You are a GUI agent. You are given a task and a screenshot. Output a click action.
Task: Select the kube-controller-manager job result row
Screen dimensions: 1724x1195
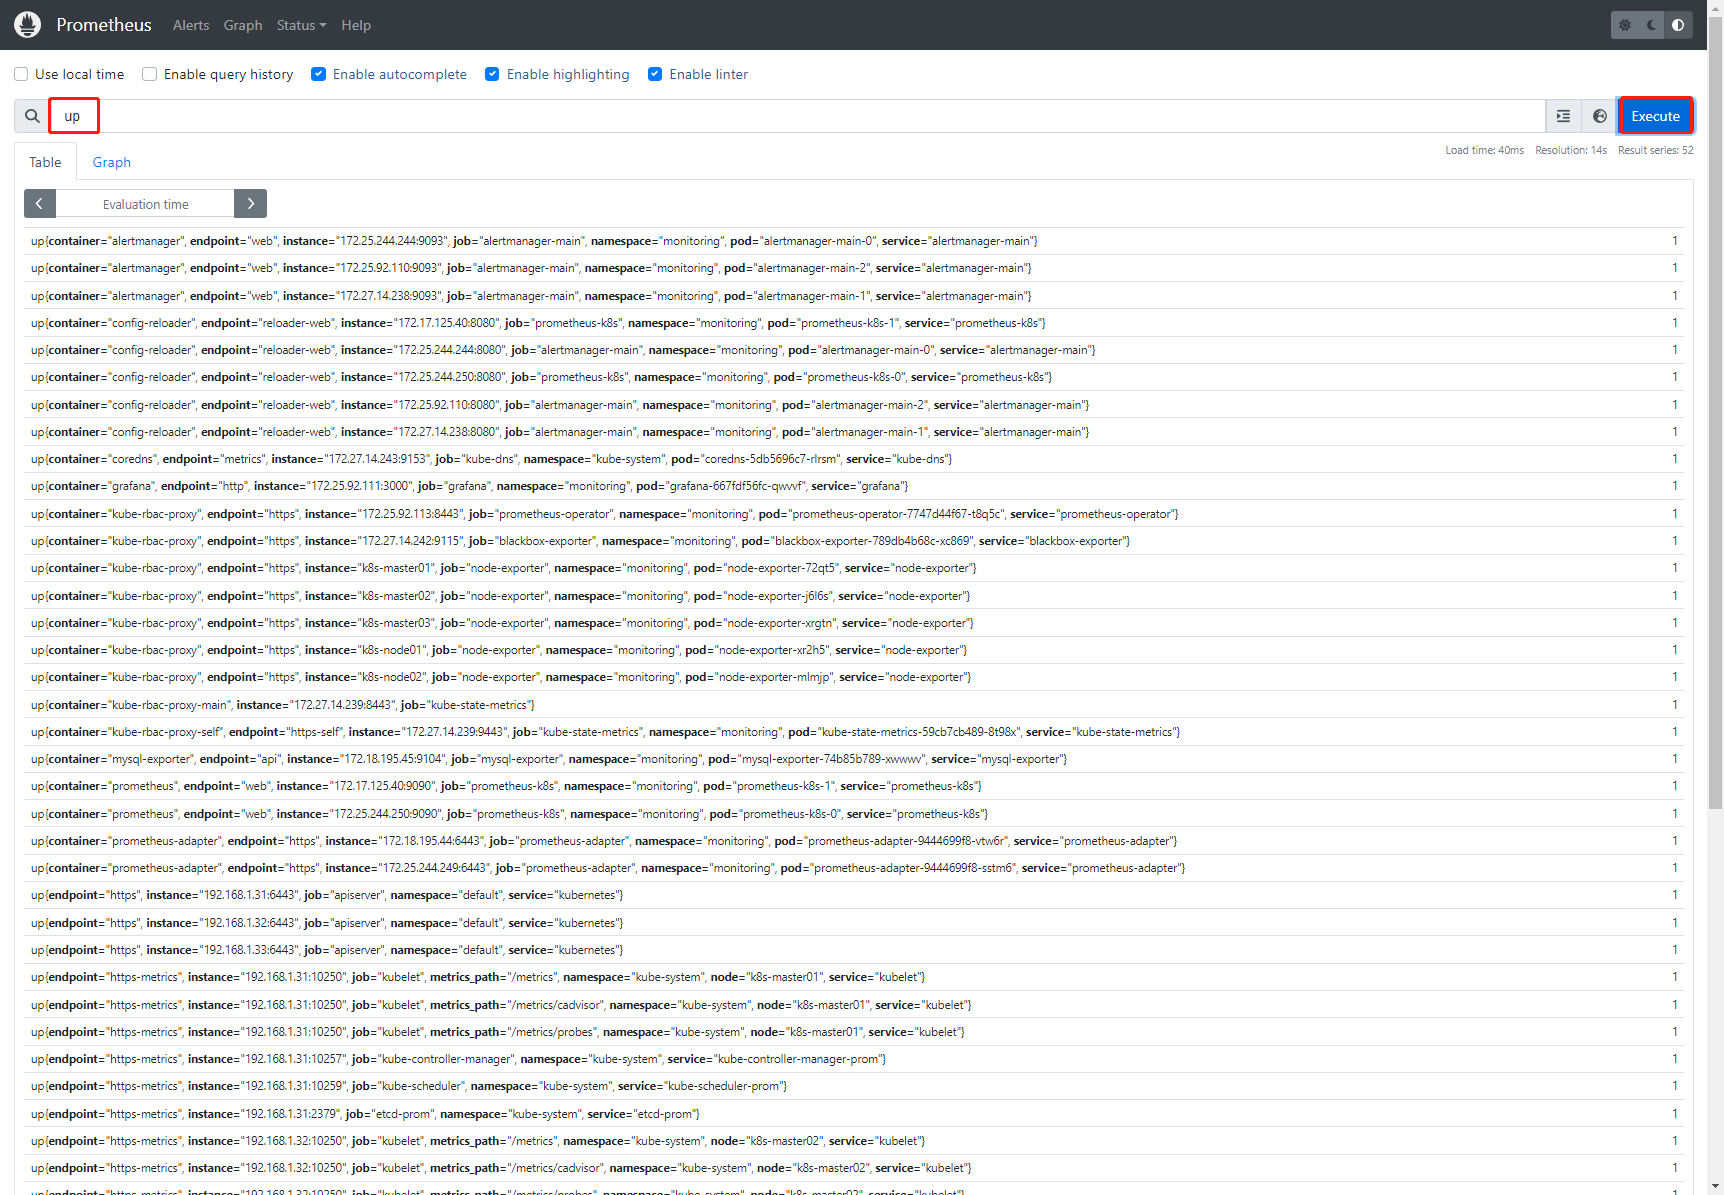tap(854, 1059)
